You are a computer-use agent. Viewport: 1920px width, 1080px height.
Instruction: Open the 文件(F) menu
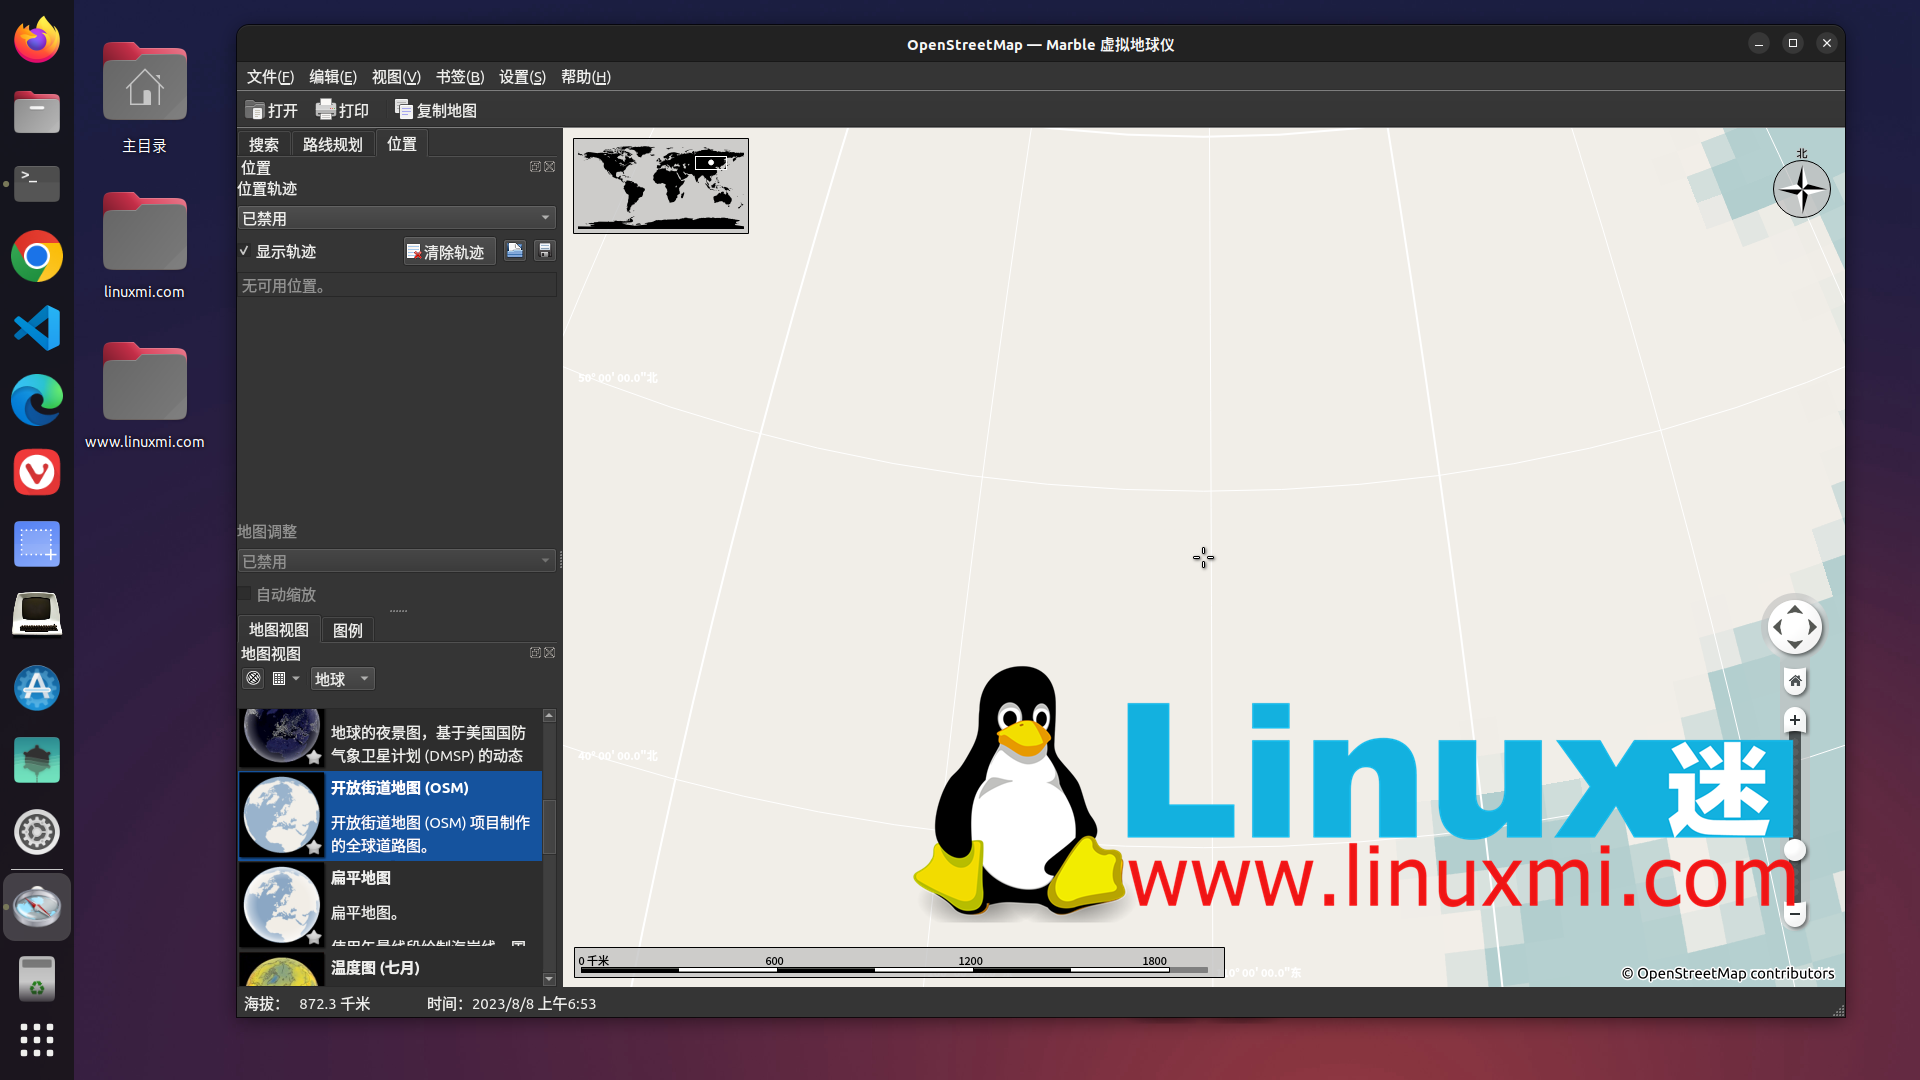(x=270, y=77)
